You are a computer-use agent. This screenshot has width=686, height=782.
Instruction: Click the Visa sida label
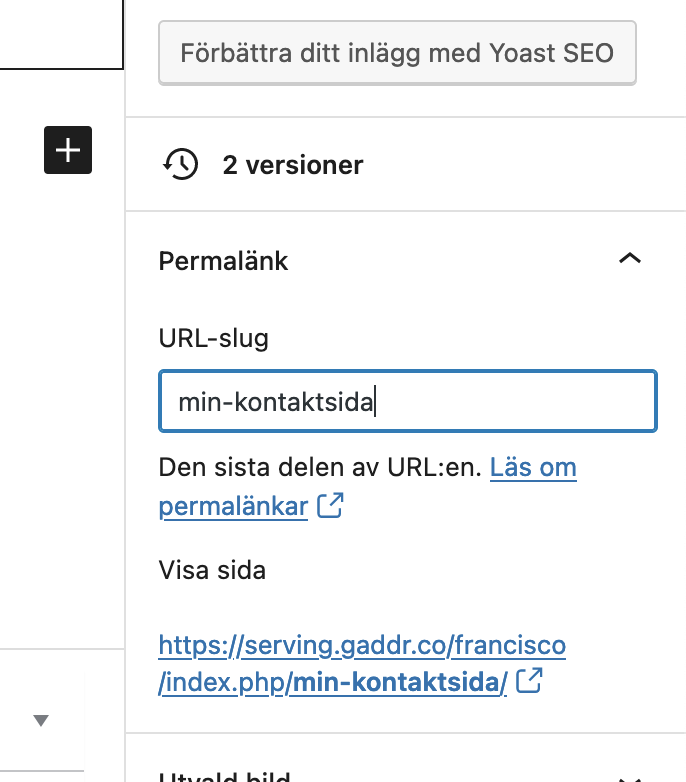(x=212, y=571)
